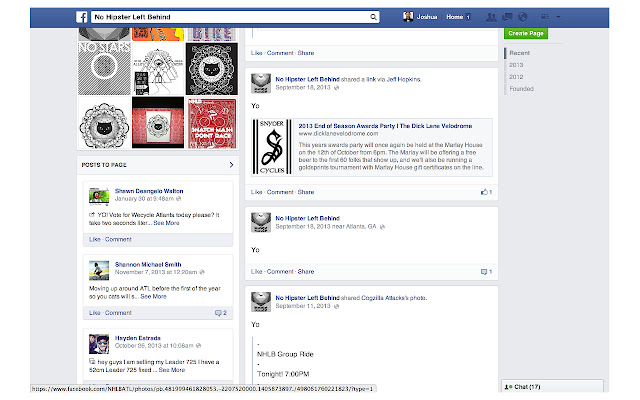Like the Snyder Cycles shared link post

coord(256,192)
